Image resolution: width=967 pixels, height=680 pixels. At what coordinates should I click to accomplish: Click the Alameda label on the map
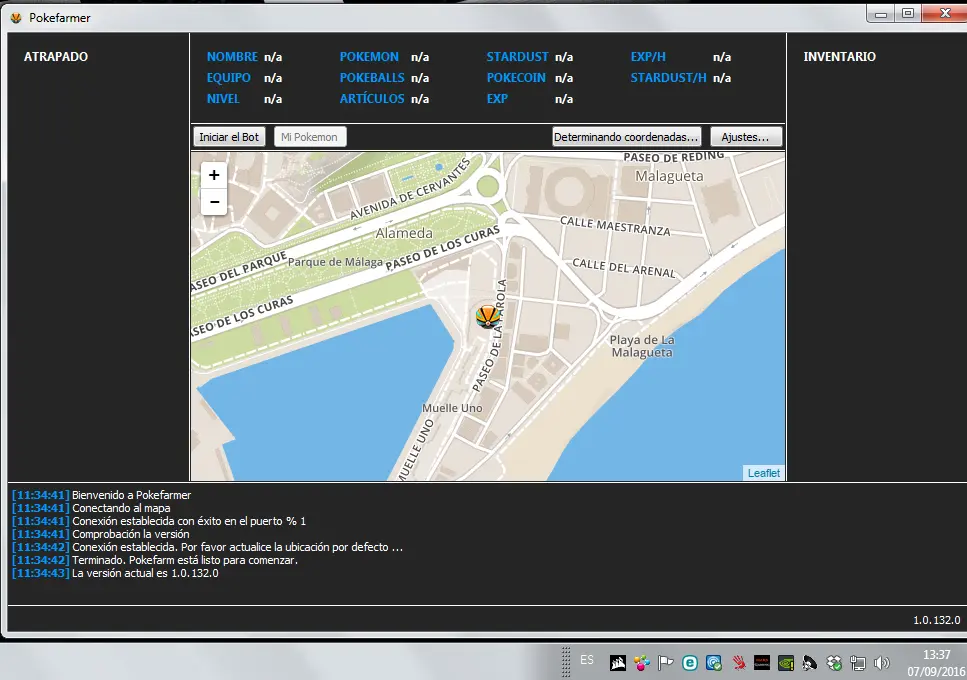404,233
